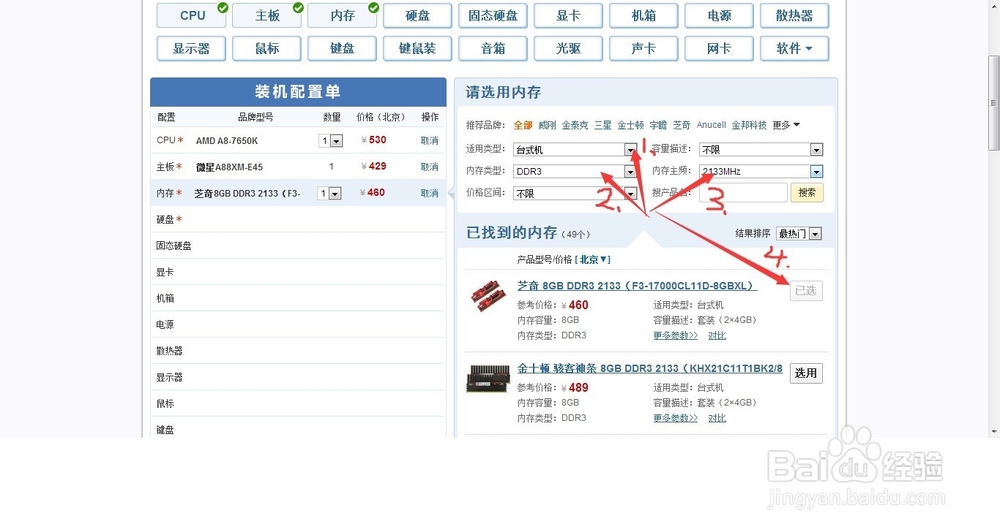Click the 搜索 search button
This screenshot has width=1000, height=532.
coord(807,193)
